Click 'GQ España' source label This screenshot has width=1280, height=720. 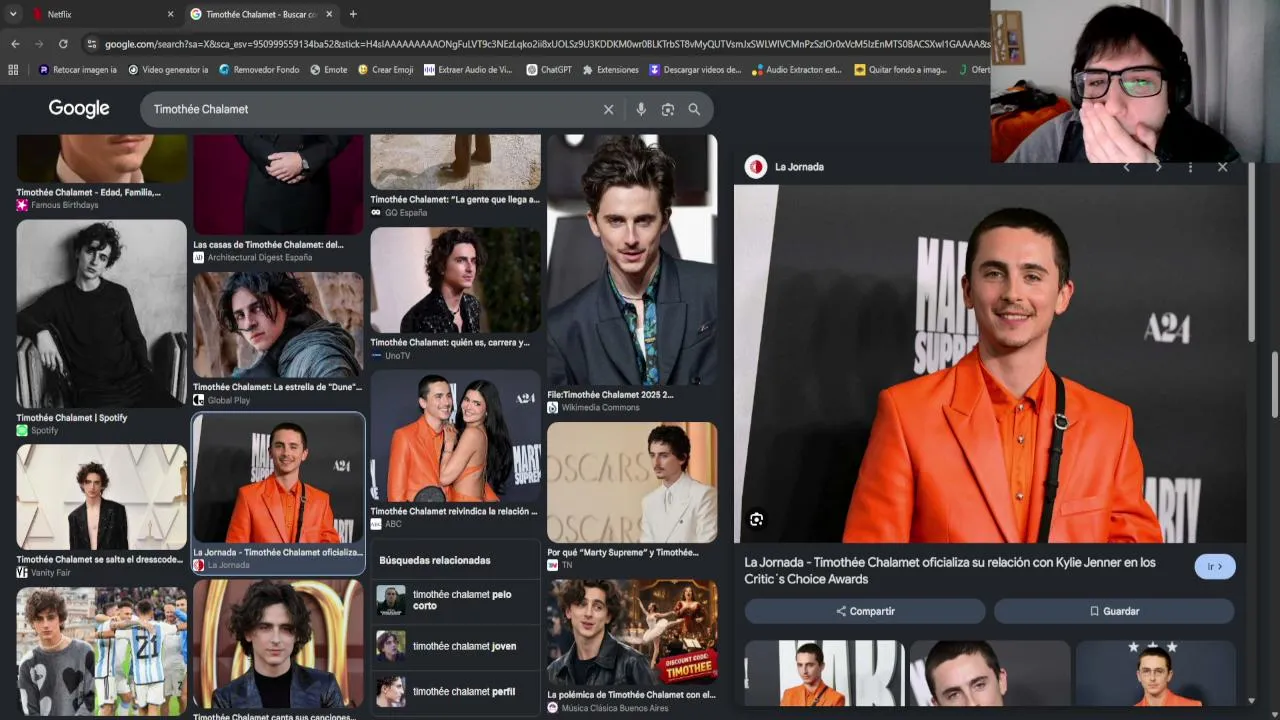tap(406, 213)
